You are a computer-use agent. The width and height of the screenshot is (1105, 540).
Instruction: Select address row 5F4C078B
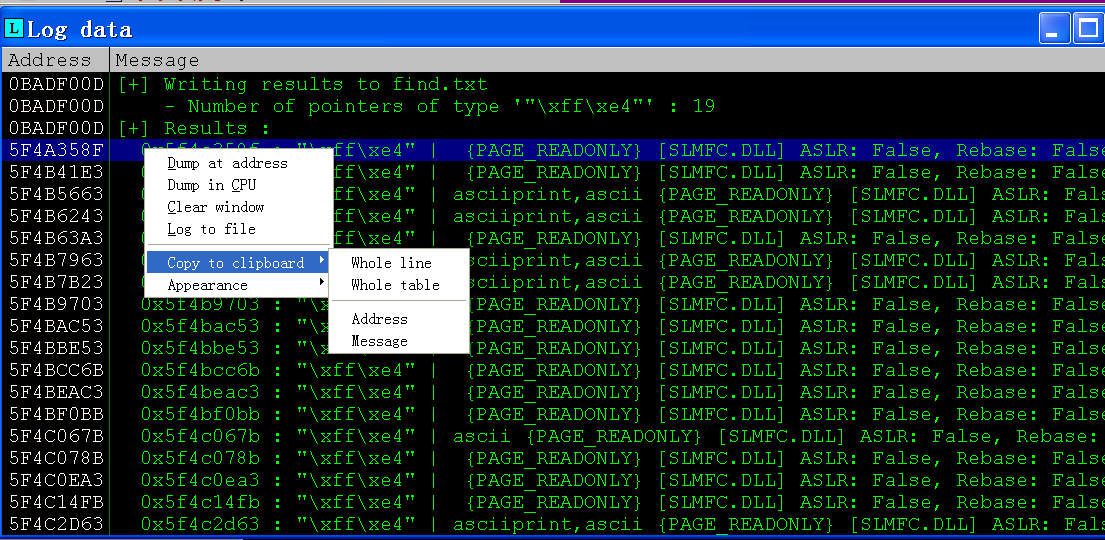tap(56, 458)
